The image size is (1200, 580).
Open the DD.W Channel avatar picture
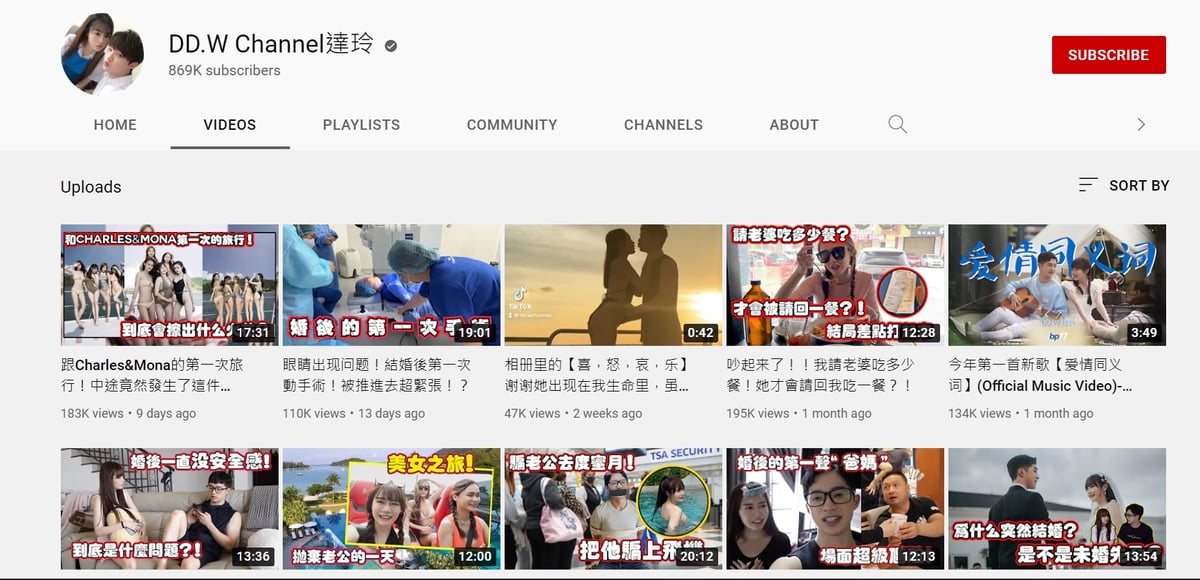click(x=101, y=54)
